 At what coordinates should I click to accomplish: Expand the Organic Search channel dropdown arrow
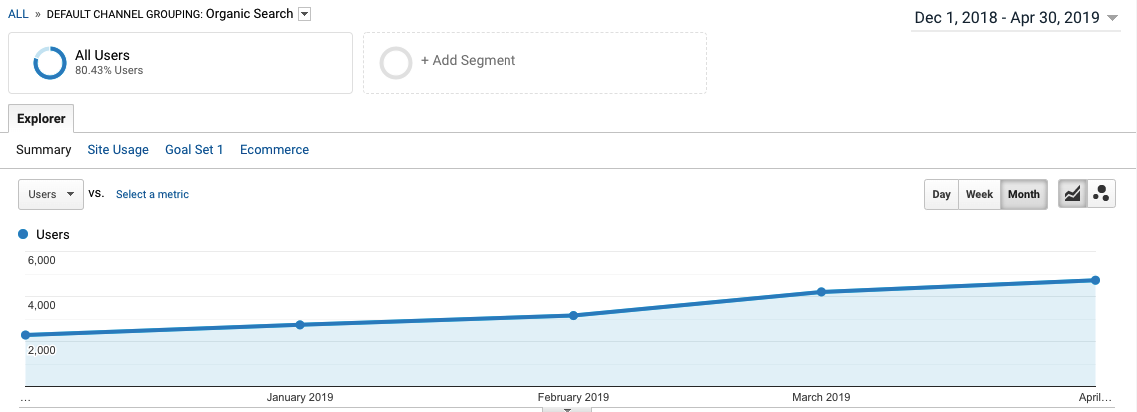point(305,15)
